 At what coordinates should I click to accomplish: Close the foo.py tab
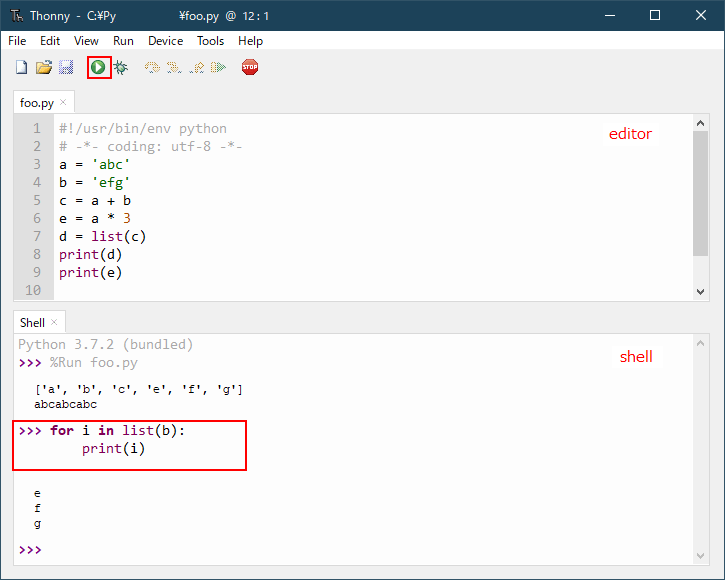pyautogui.click(x=63, y=102)
